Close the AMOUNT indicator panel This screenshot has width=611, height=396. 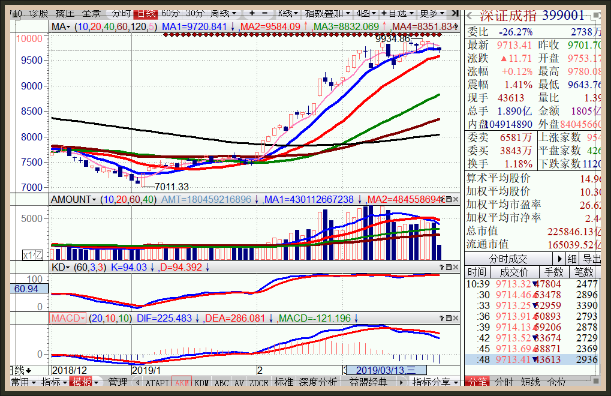[x=456, y=200]
